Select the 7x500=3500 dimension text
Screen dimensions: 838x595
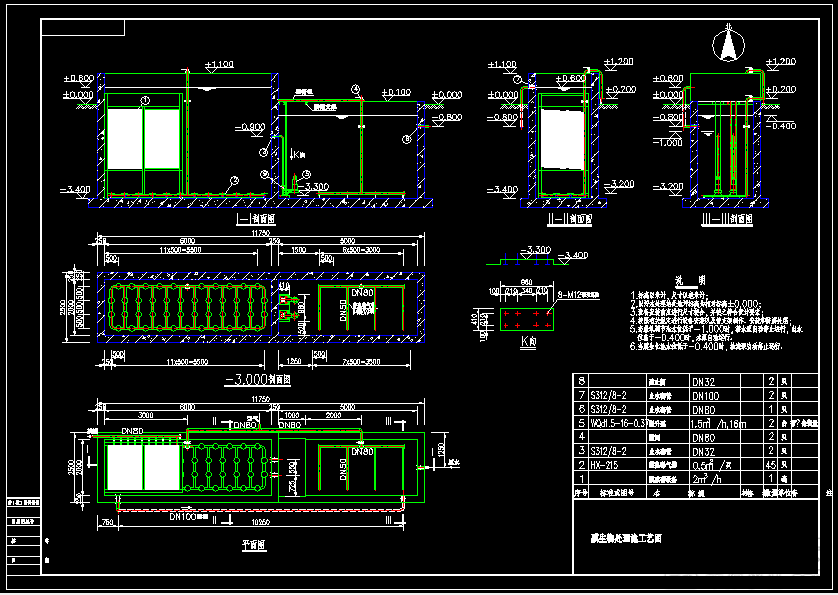coord(361,362)
